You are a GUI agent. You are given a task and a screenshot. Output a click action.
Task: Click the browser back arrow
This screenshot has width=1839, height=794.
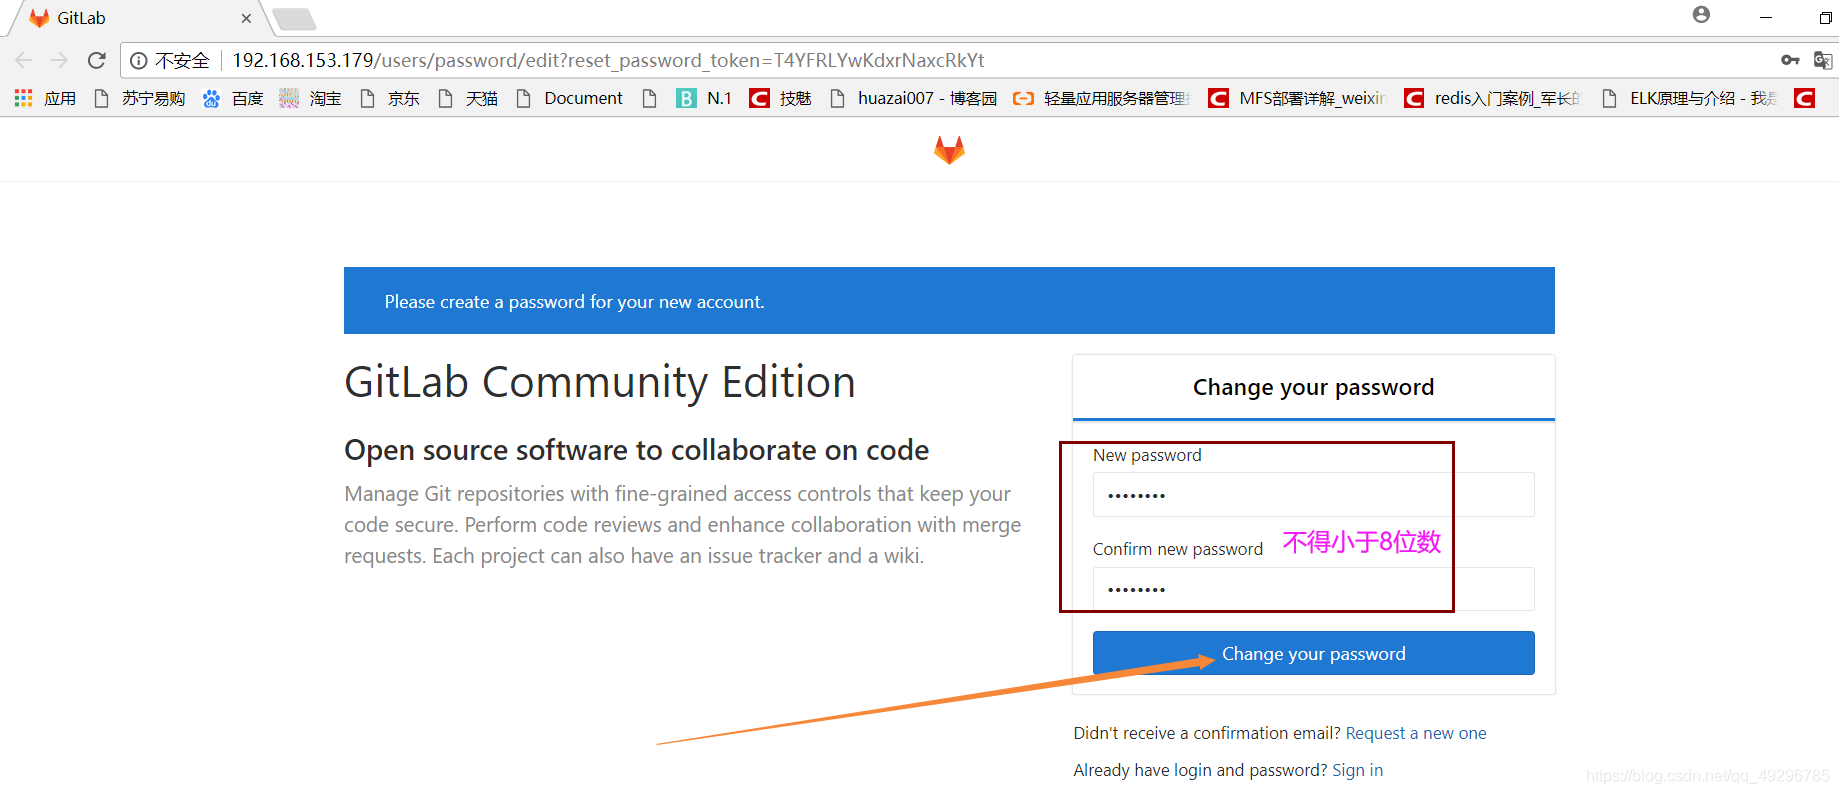24,60
